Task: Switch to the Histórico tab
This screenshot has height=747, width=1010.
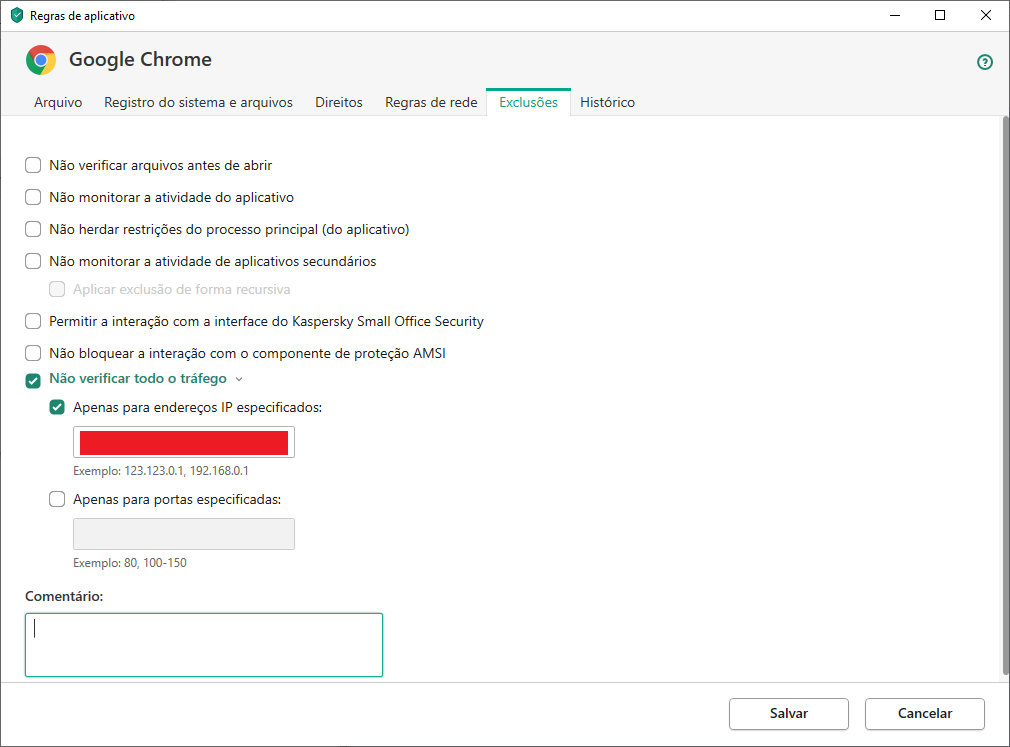Action: (607, 102)
